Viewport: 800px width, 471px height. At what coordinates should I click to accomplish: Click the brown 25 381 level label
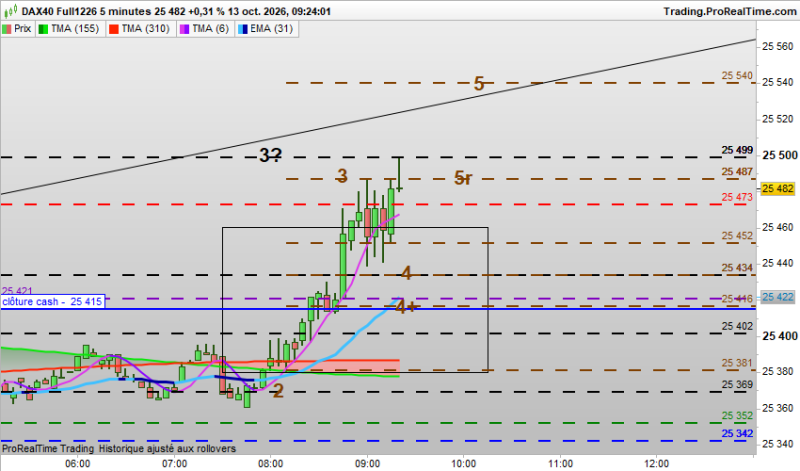pos(737,363)
